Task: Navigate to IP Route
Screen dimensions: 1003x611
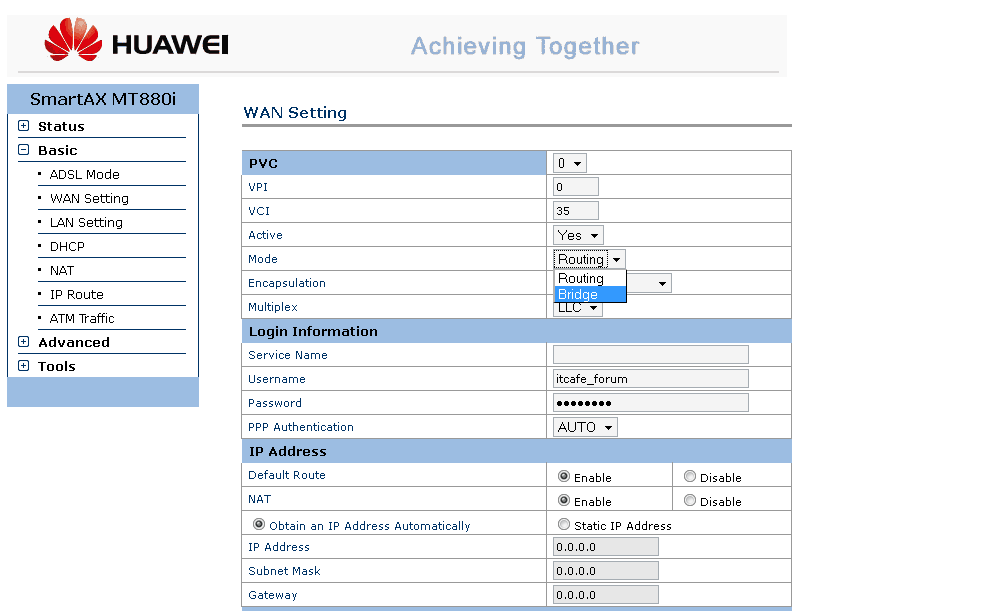Action: coord(76,294)
